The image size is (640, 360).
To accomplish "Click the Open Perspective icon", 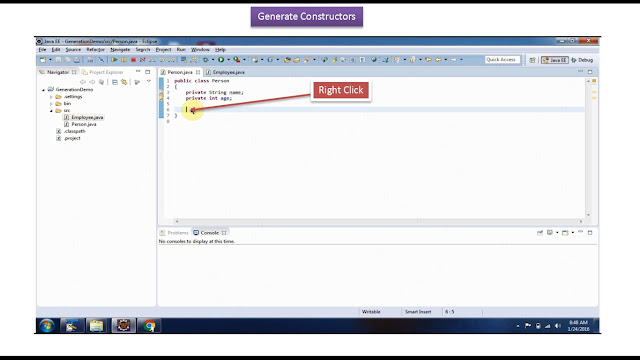I will [x=533, y=60].
